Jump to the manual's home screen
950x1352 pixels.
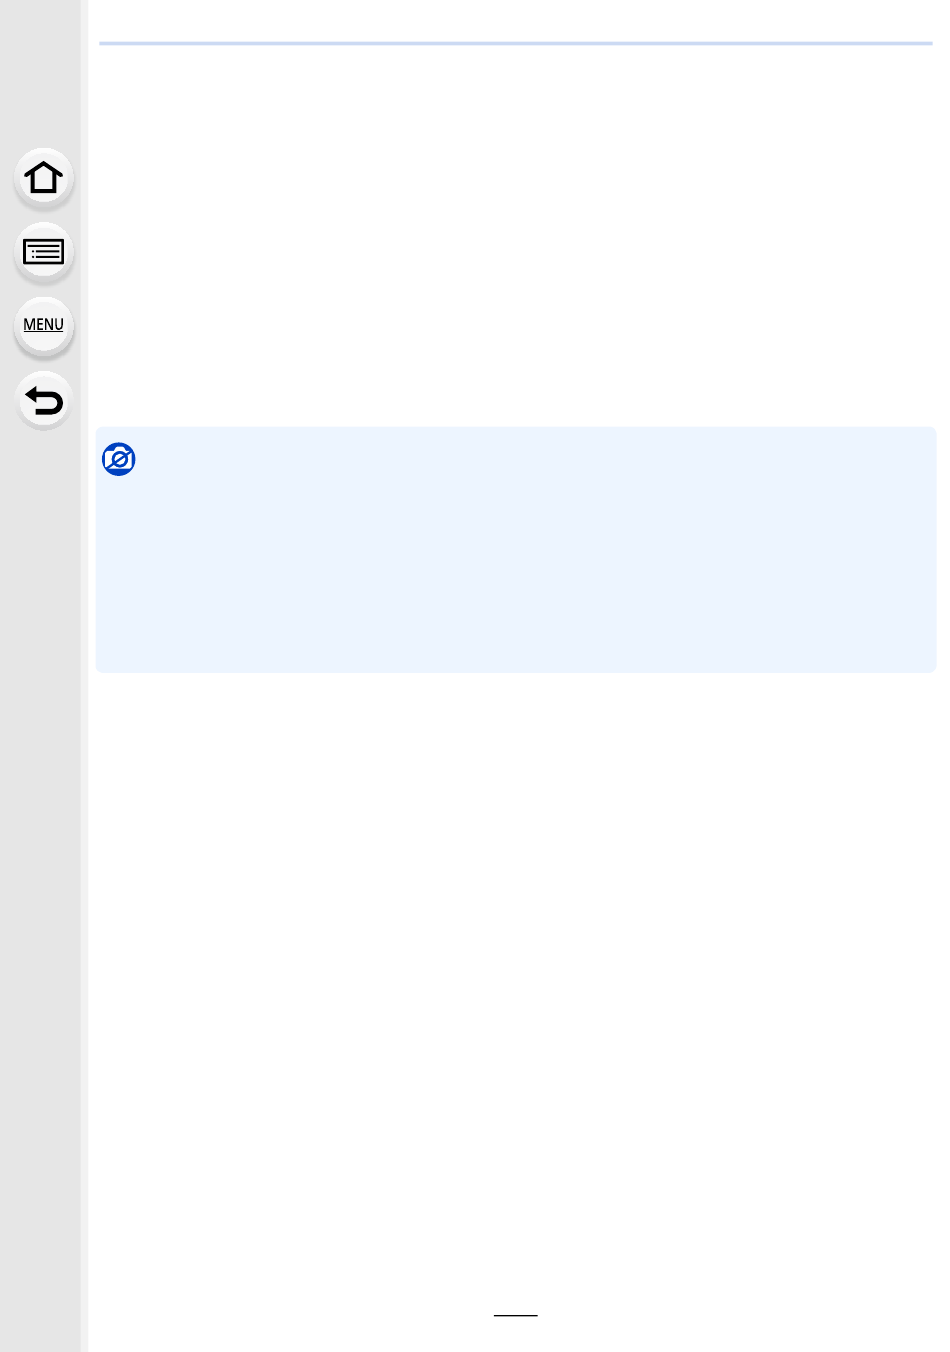43,178
